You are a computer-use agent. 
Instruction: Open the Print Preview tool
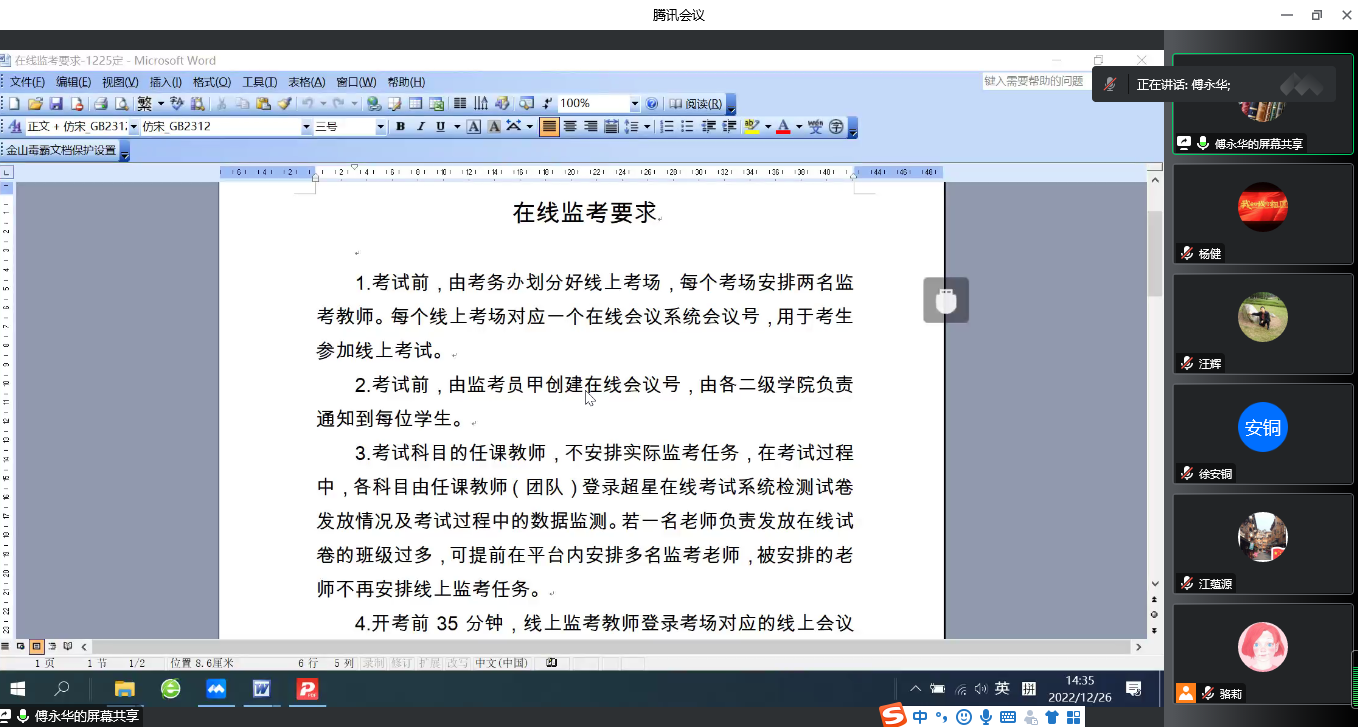tap(121, 103)
